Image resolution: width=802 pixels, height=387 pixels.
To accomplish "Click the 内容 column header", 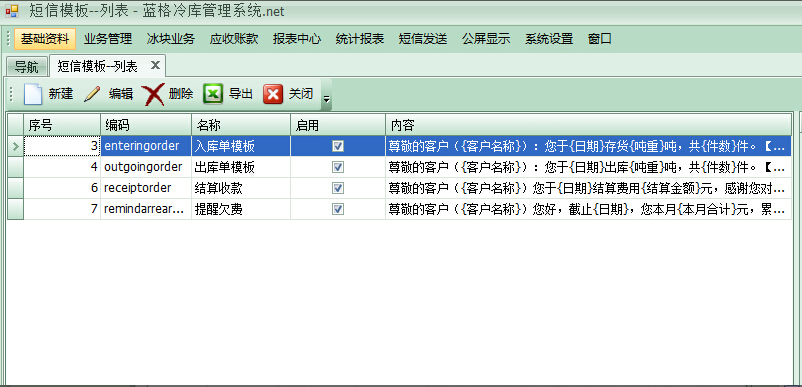I will (x=588, y=125).
